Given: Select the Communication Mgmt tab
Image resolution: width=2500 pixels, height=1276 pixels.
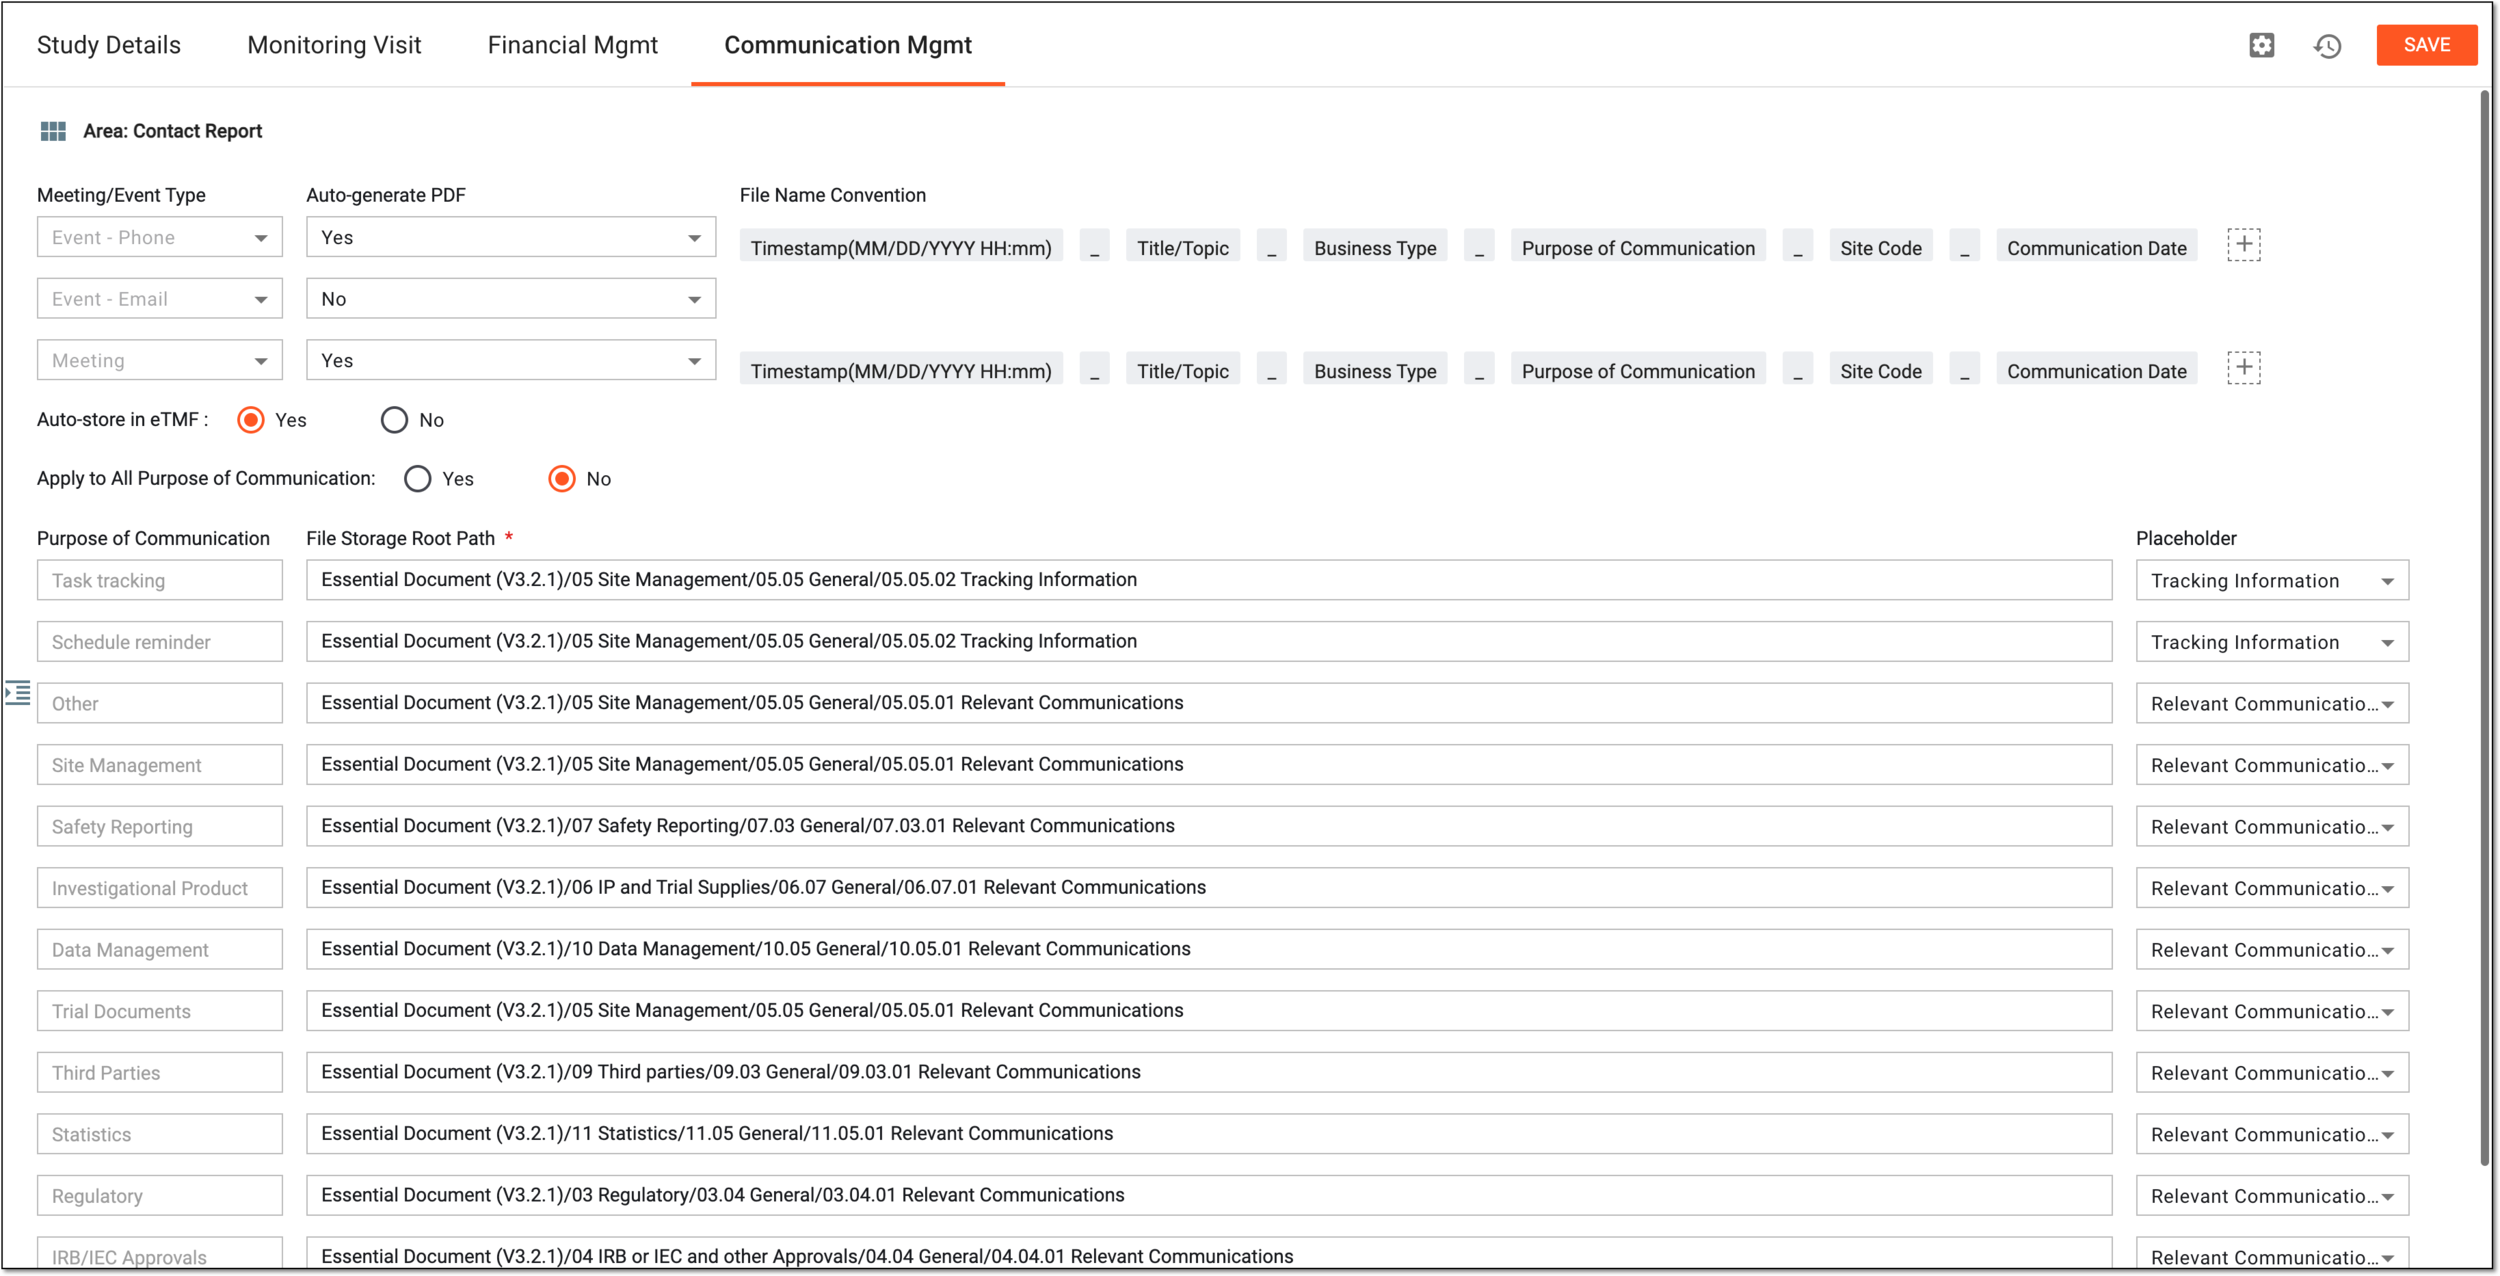Looking at the screenshot, I should click(848, 45).
